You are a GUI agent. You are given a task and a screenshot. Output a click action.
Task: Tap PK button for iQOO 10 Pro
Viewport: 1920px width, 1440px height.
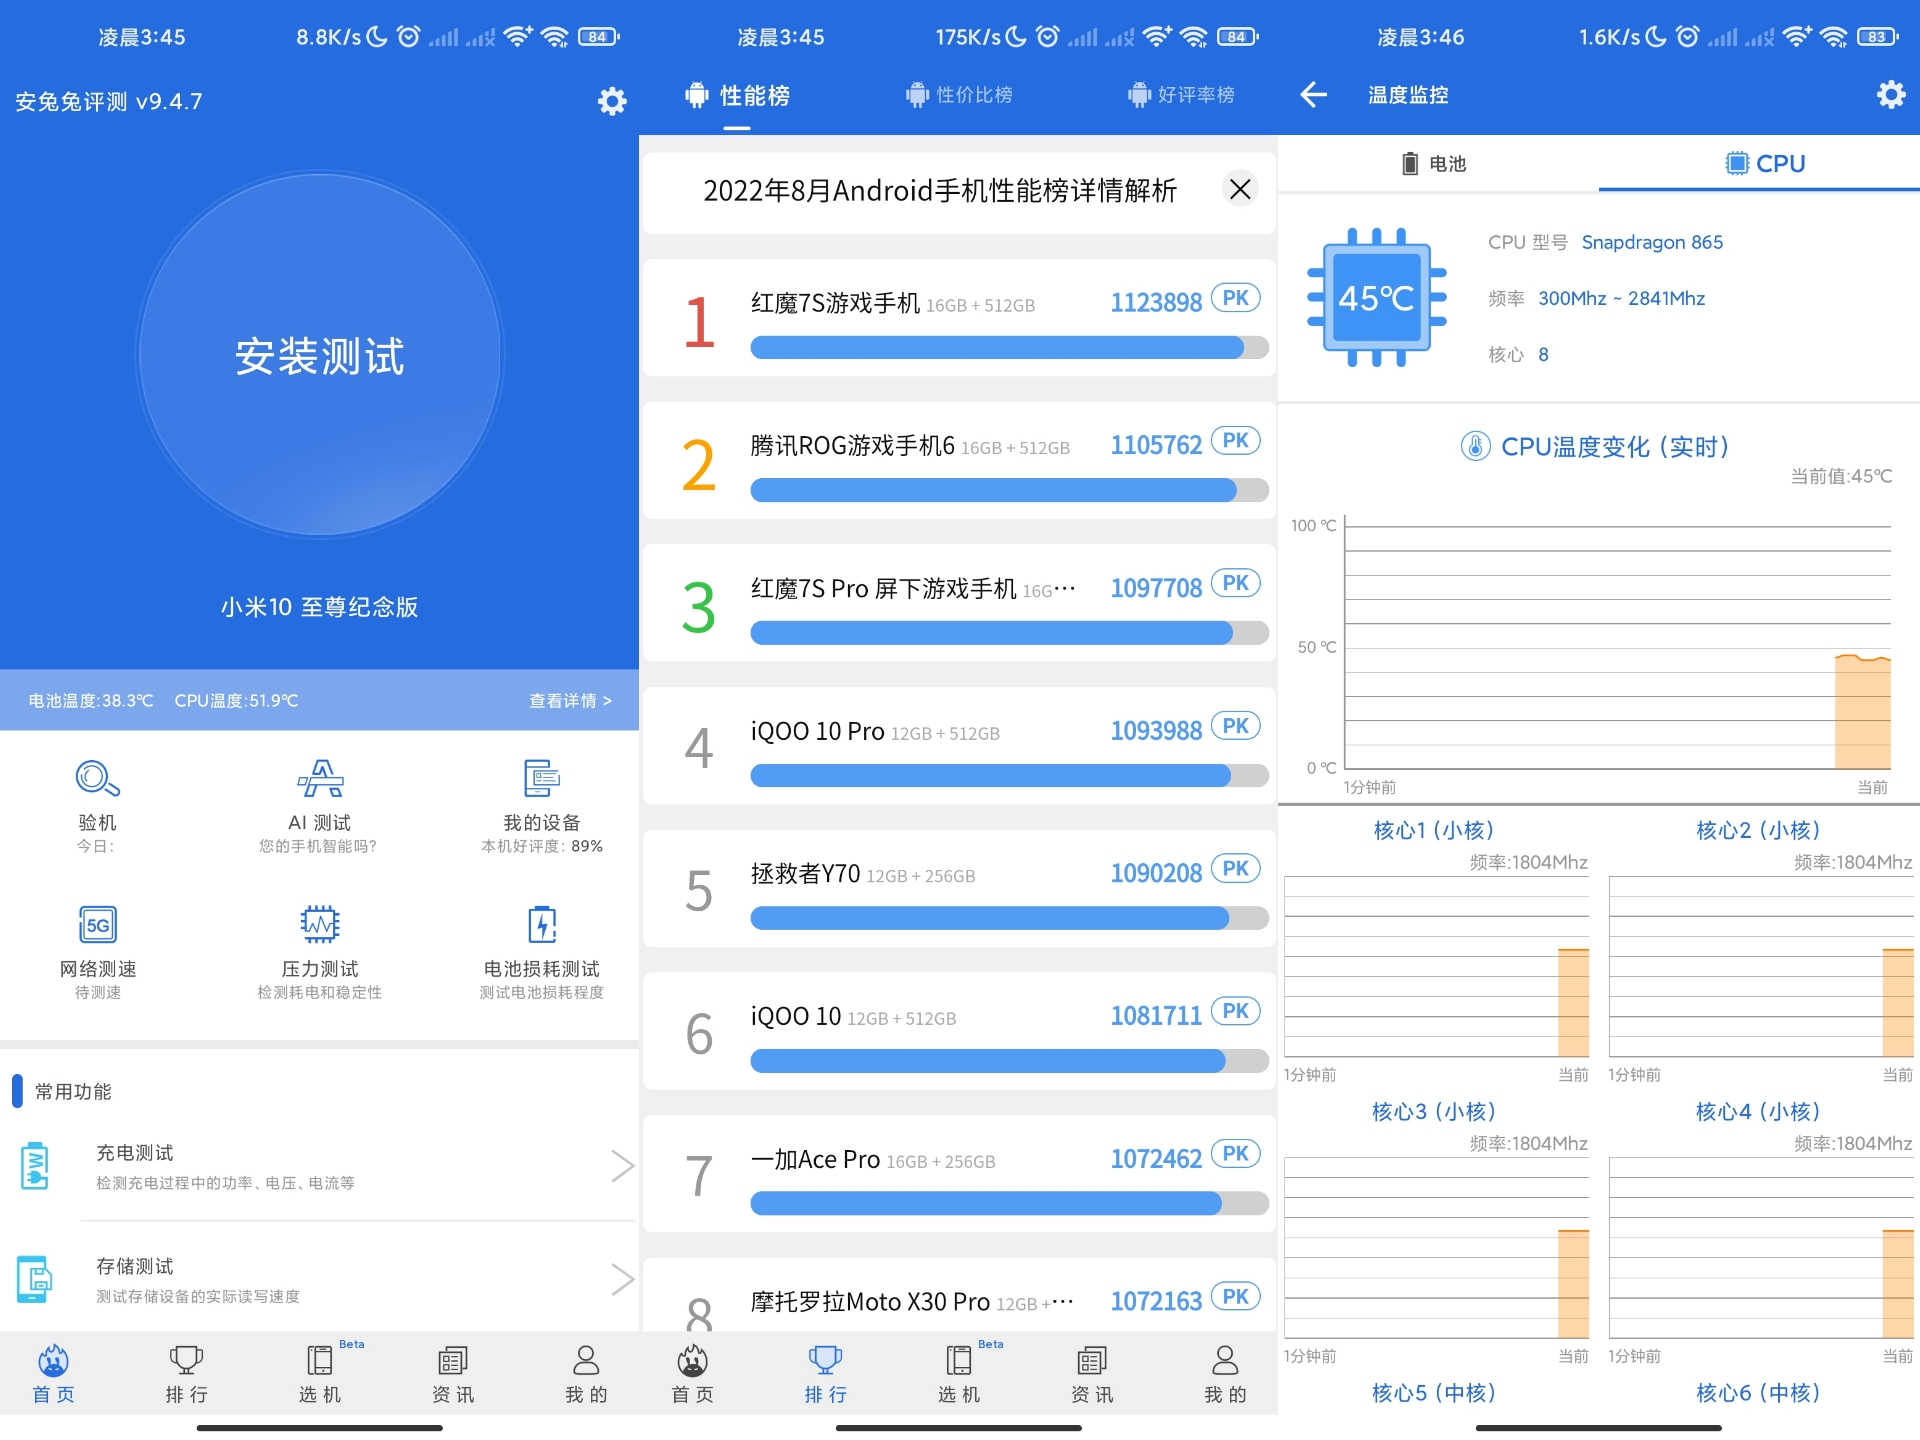1235,726
